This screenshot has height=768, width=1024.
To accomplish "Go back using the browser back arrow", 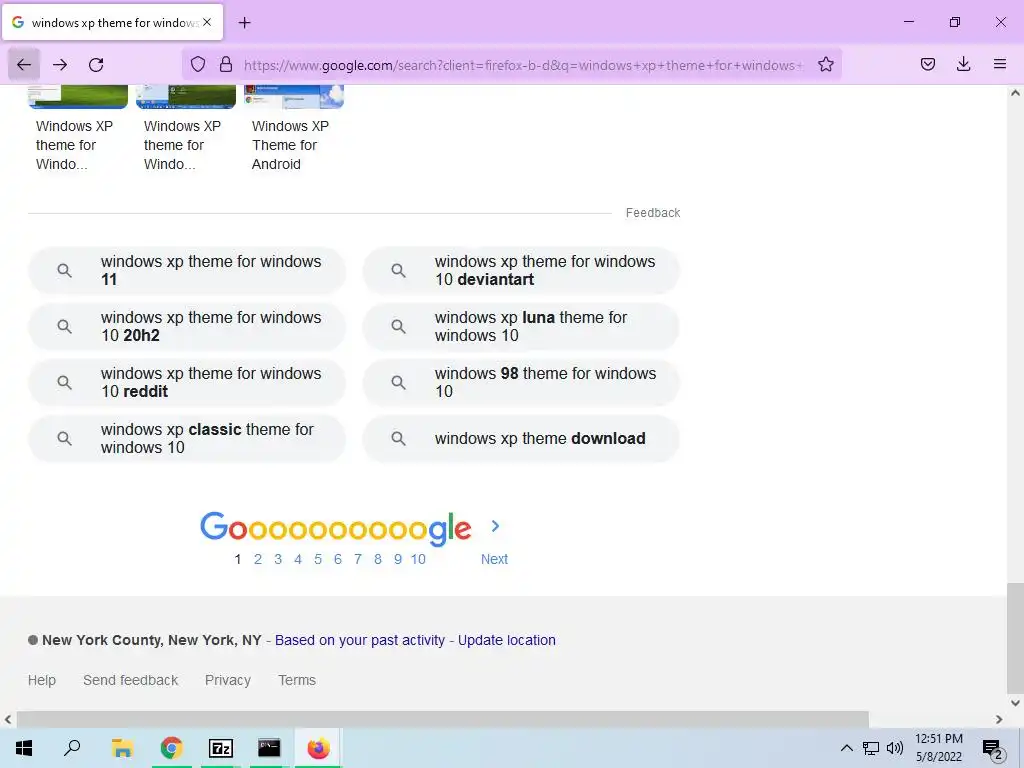I will [24, 65].
